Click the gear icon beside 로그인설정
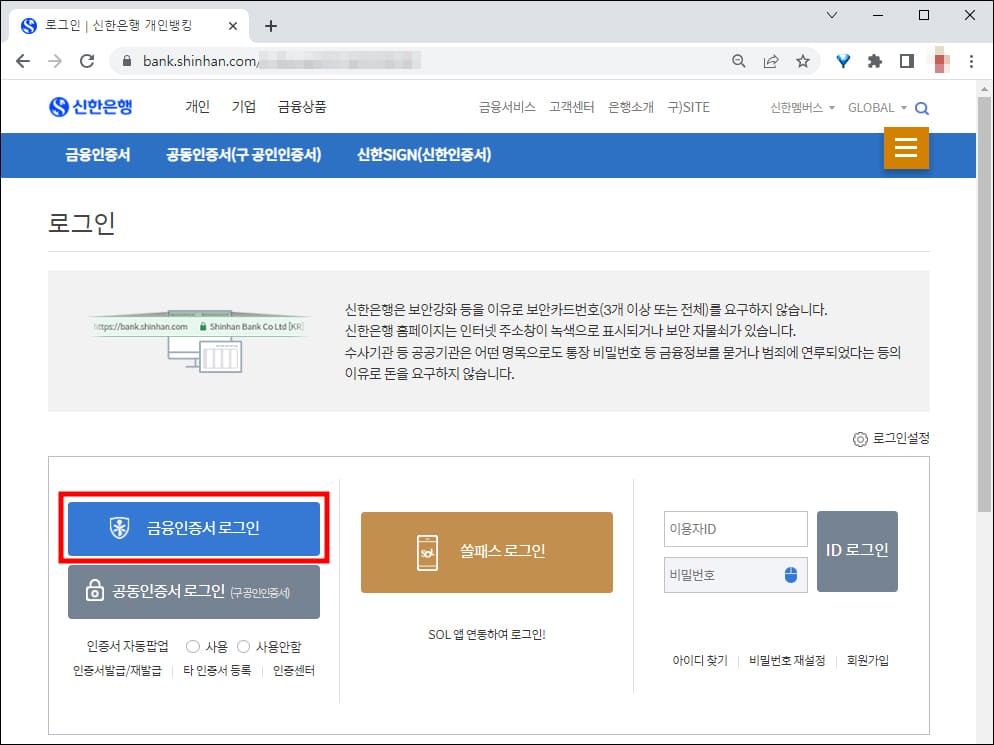The height and width of the screenshot is (745, 994). click(859, 438)
